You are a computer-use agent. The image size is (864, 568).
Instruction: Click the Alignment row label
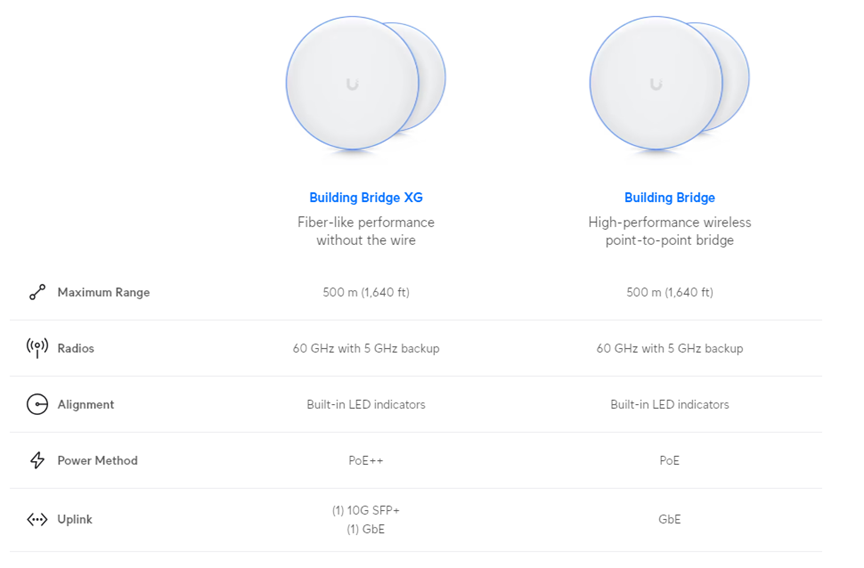point(86,404)
